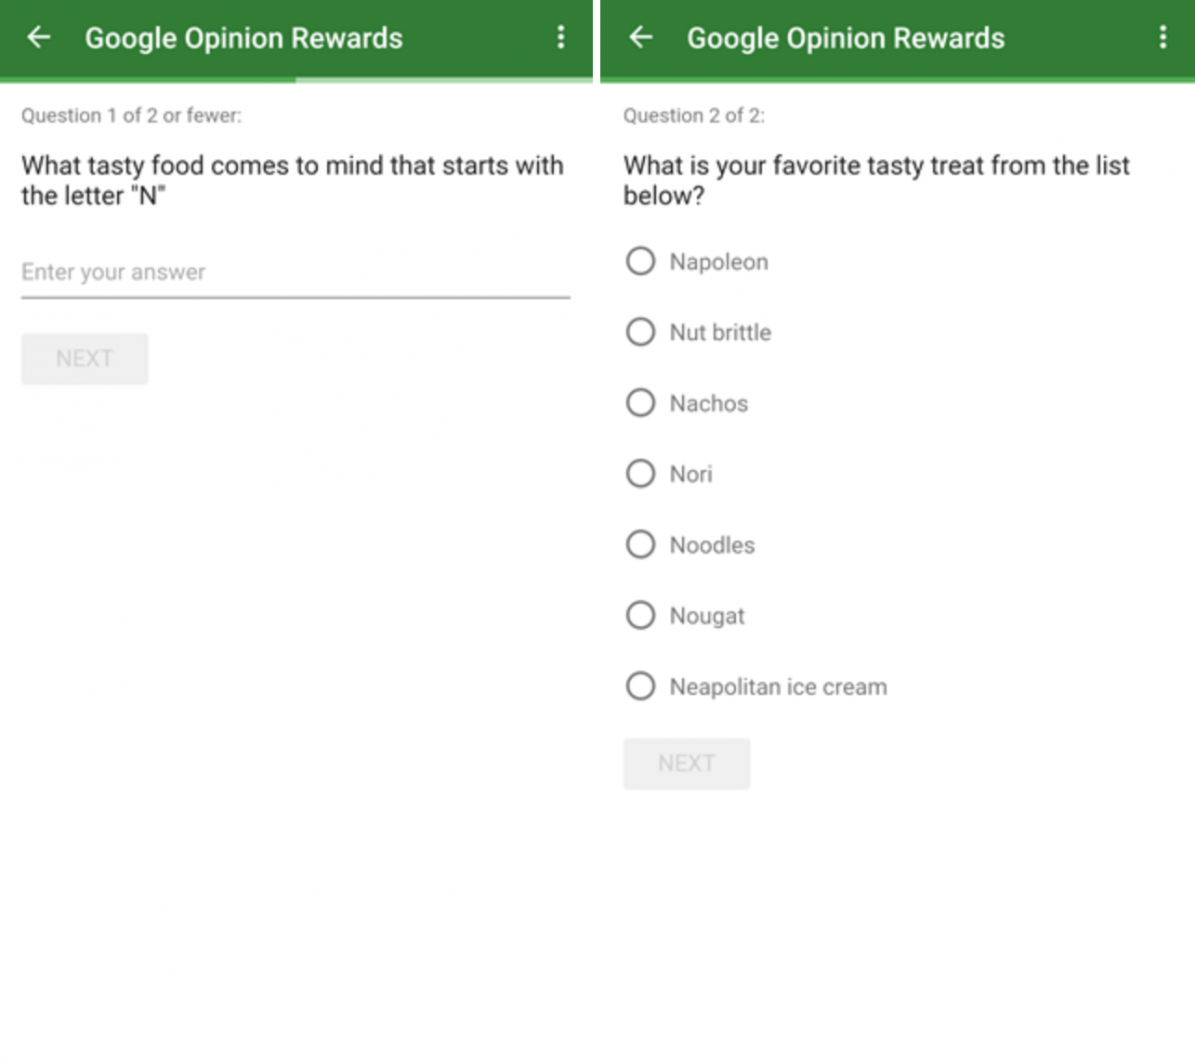
Task: Click the survey progress bar under Question 1 header
Action: pos(296,80)
